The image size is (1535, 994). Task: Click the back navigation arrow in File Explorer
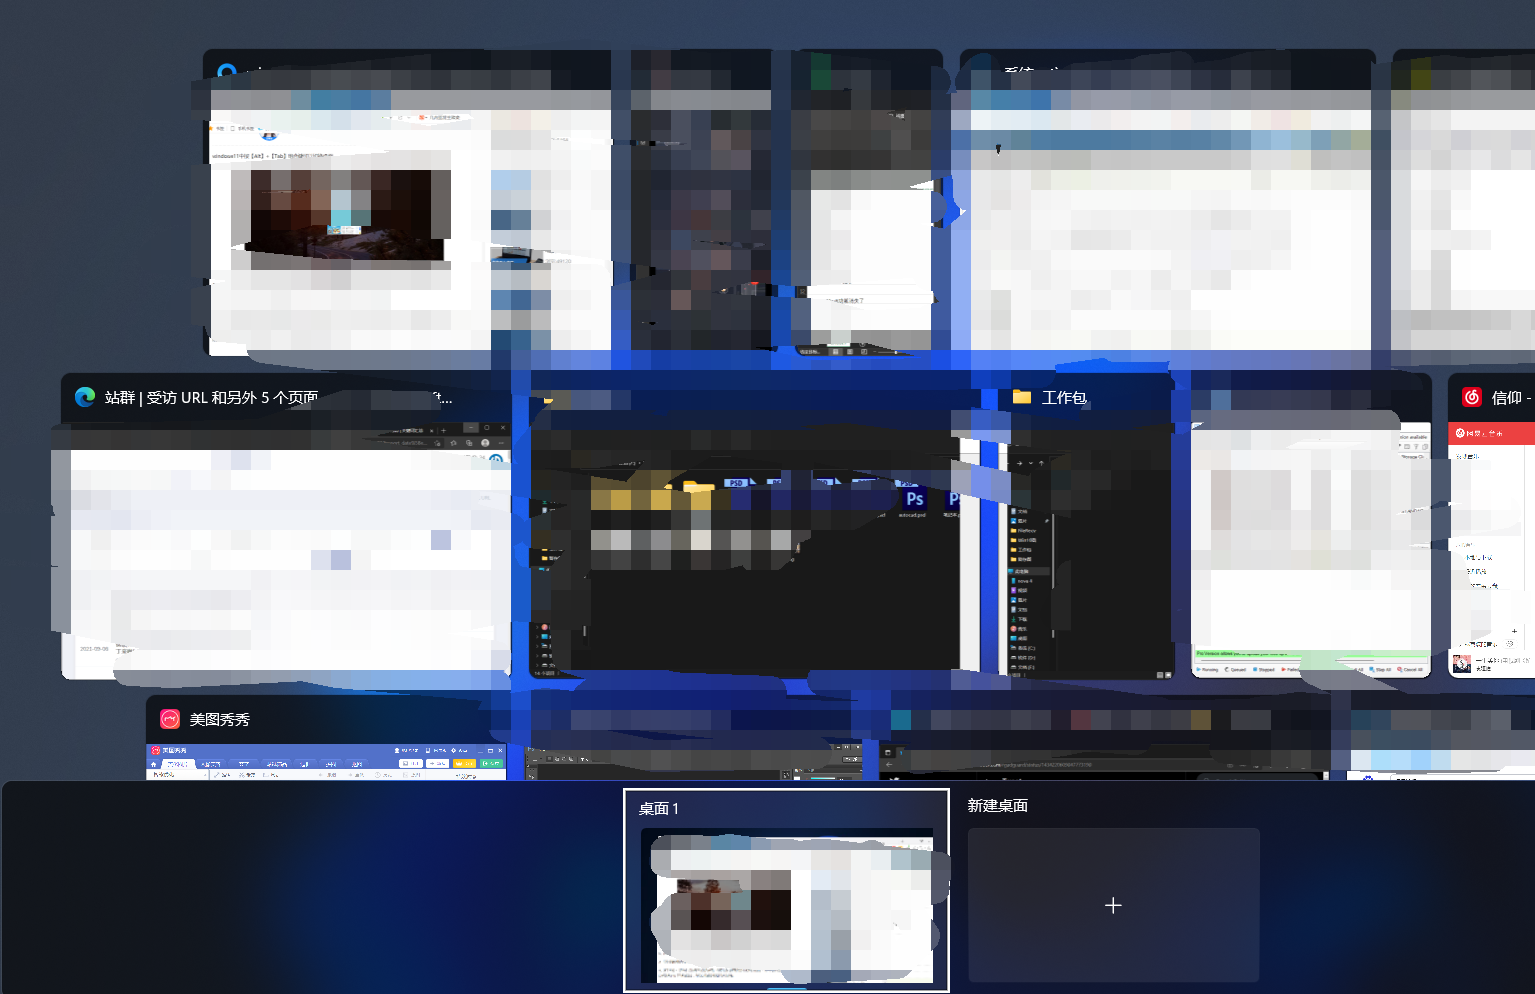(1009, 463)
